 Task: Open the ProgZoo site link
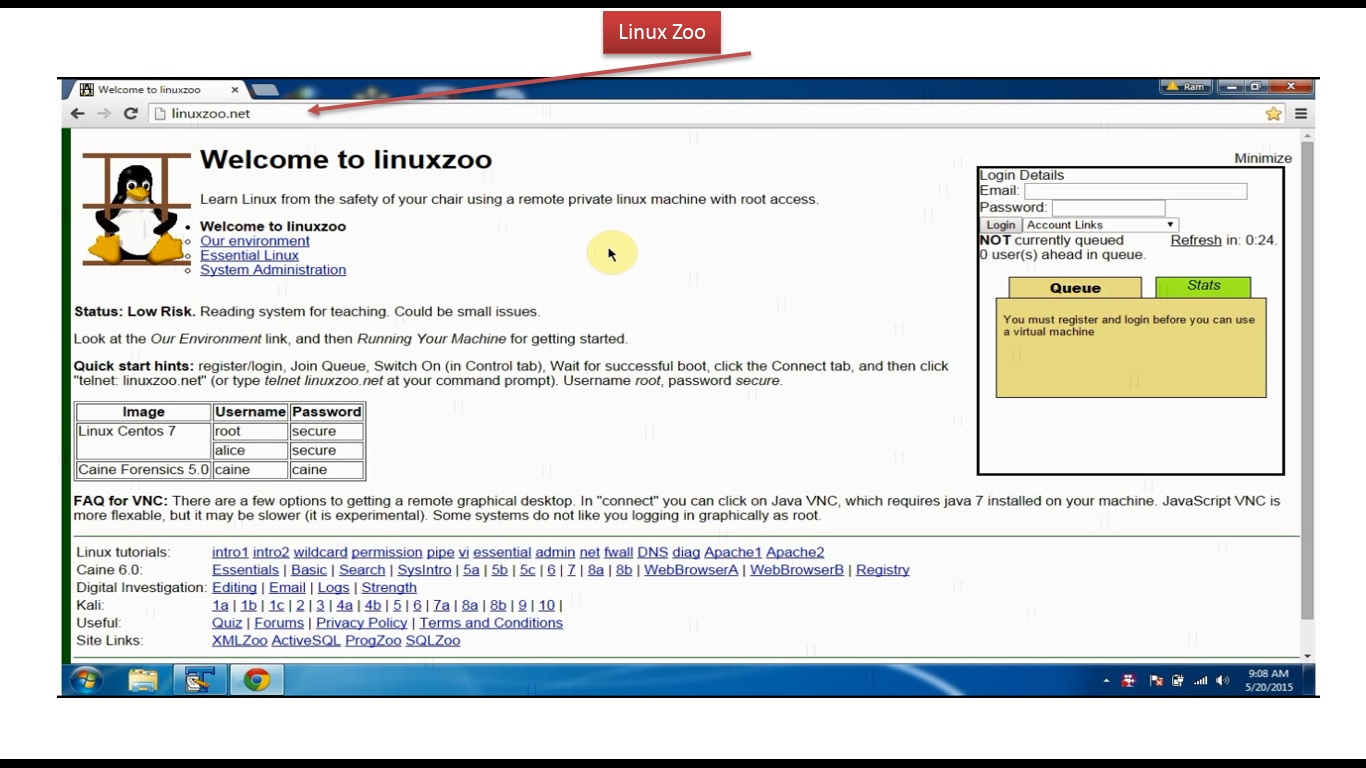click(x=373, y=641)
